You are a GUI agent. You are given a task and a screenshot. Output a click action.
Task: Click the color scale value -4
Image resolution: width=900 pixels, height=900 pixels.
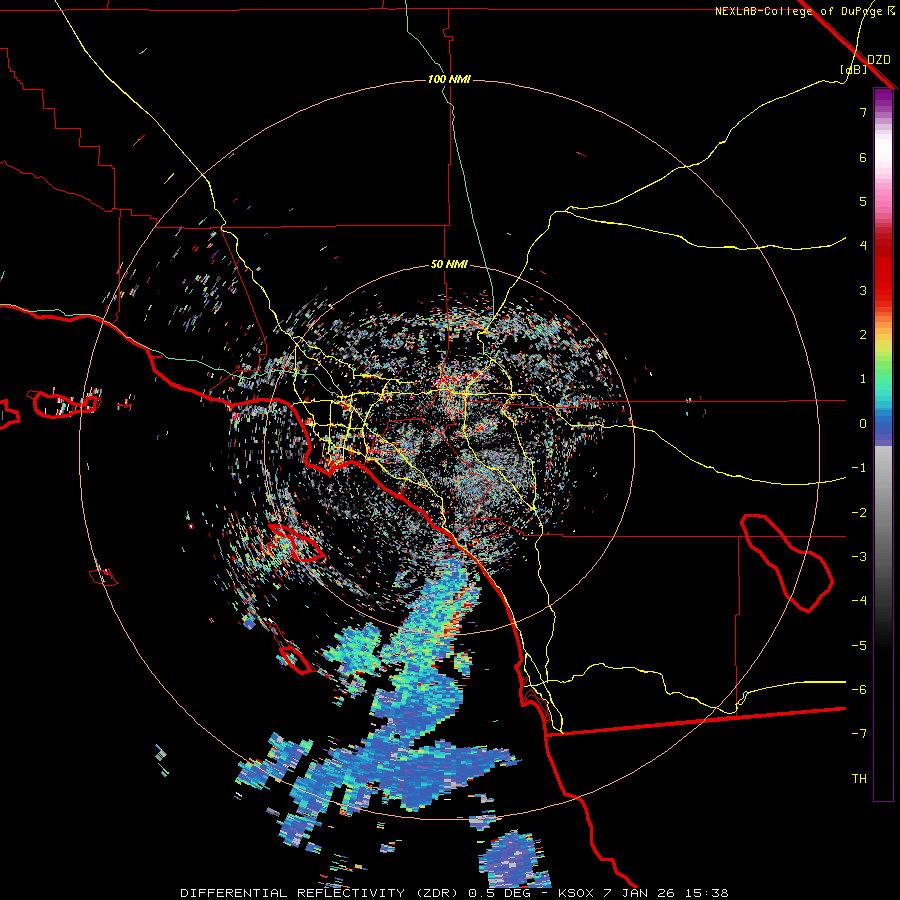point(859,601)
